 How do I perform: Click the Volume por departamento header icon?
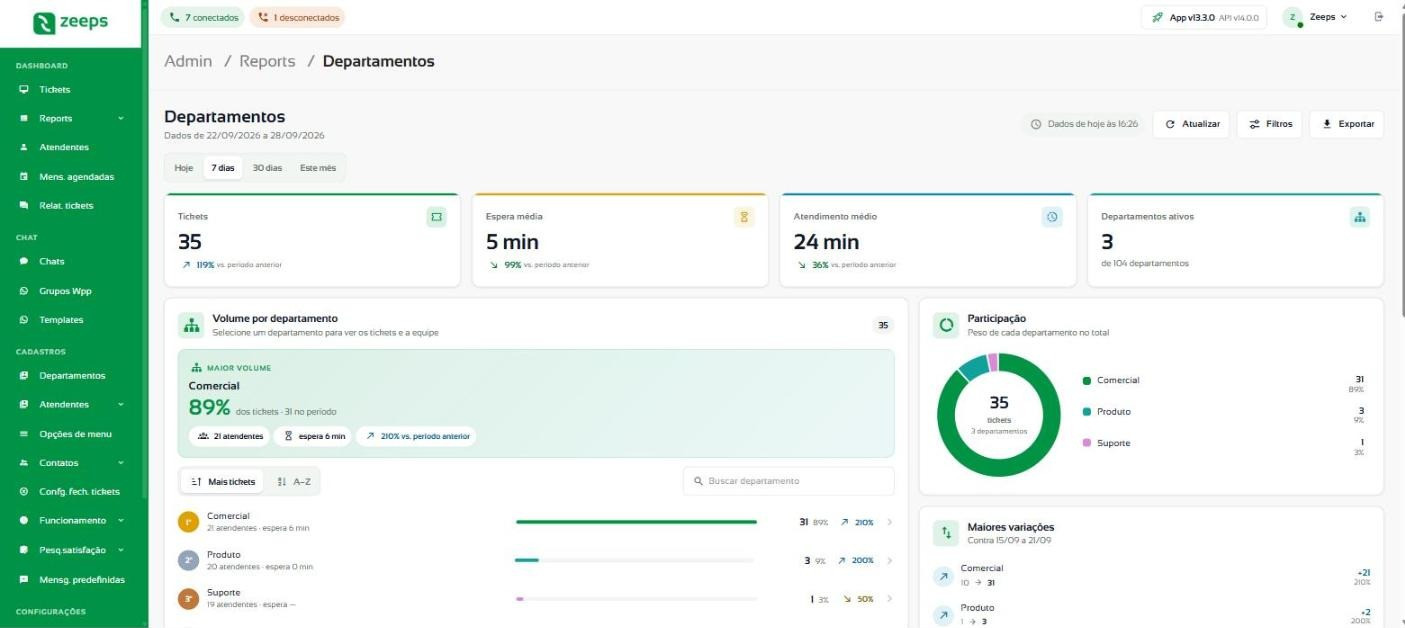(191, 325)
